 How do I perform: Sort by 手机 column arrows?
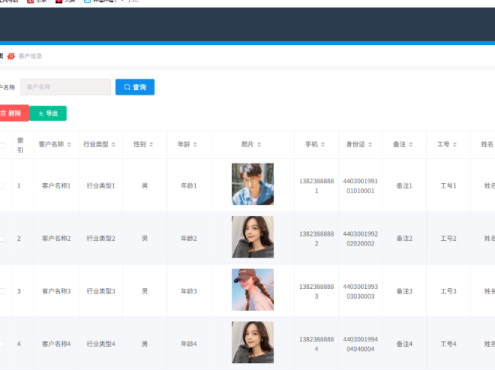pos(323,144)
